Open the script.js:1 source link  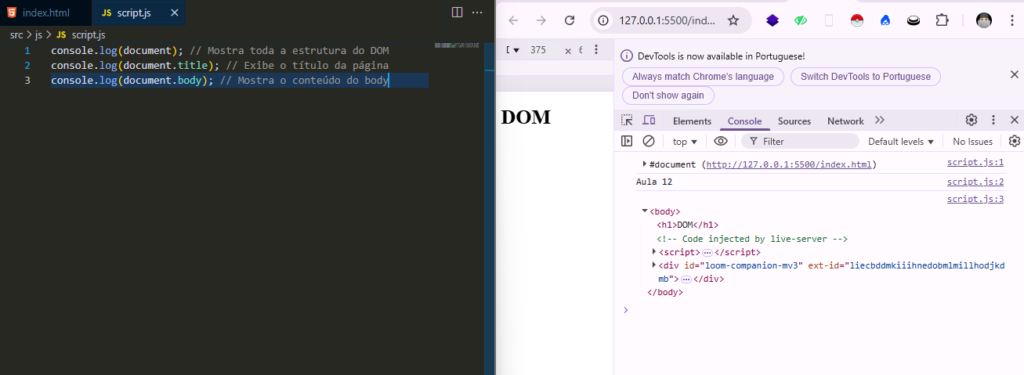click(975, 163)
